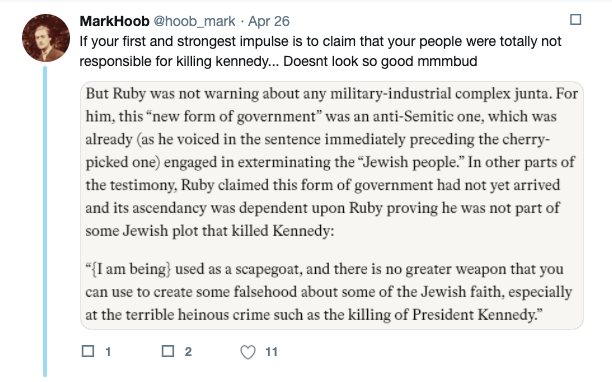Click the MarkHoob display name

(114, 21)
